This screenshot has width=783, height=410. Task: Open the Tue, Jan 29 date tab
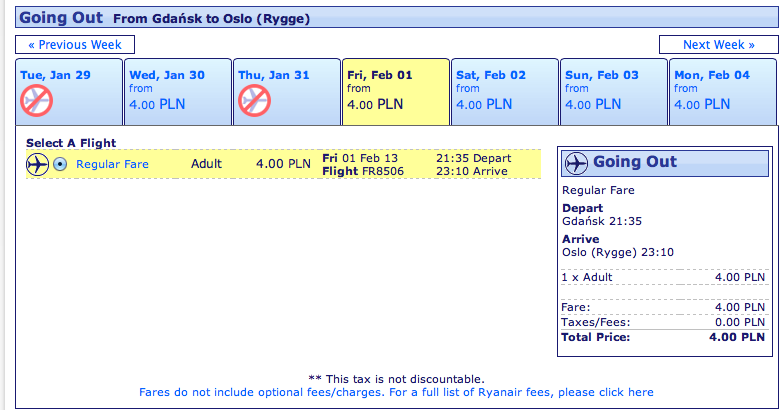(69, 92)
